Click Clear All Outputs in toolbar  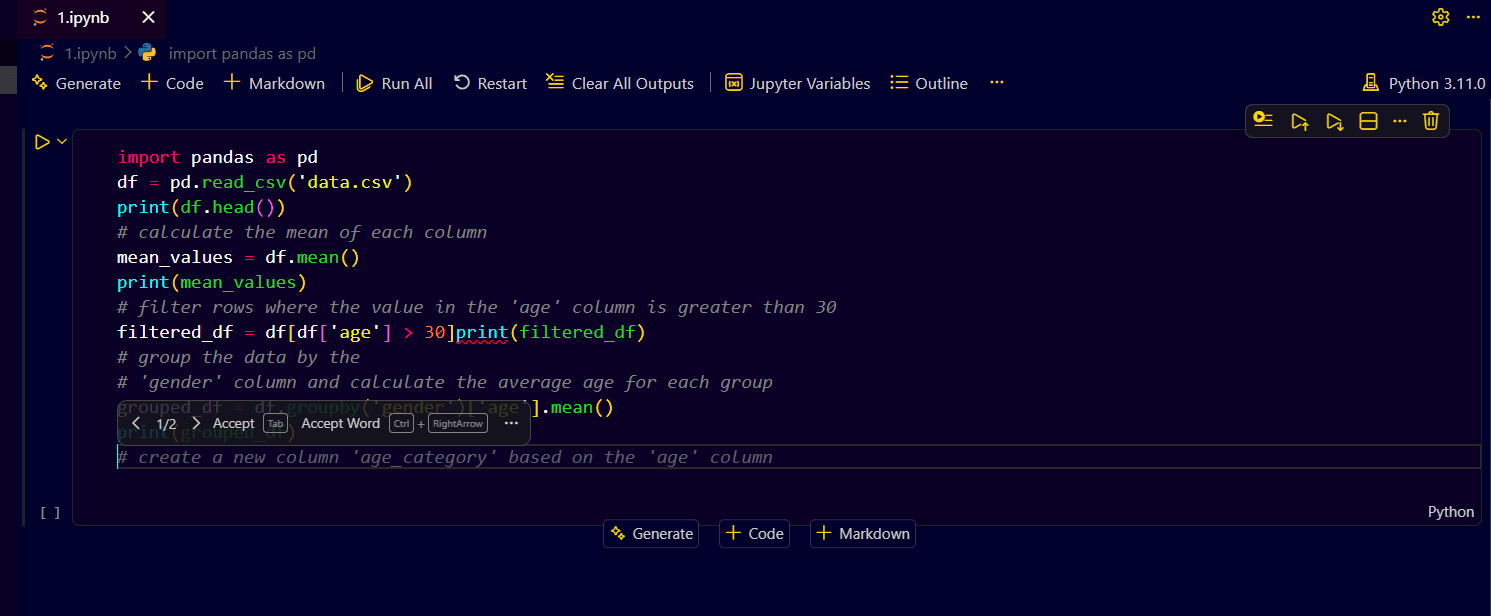point(620,83)
